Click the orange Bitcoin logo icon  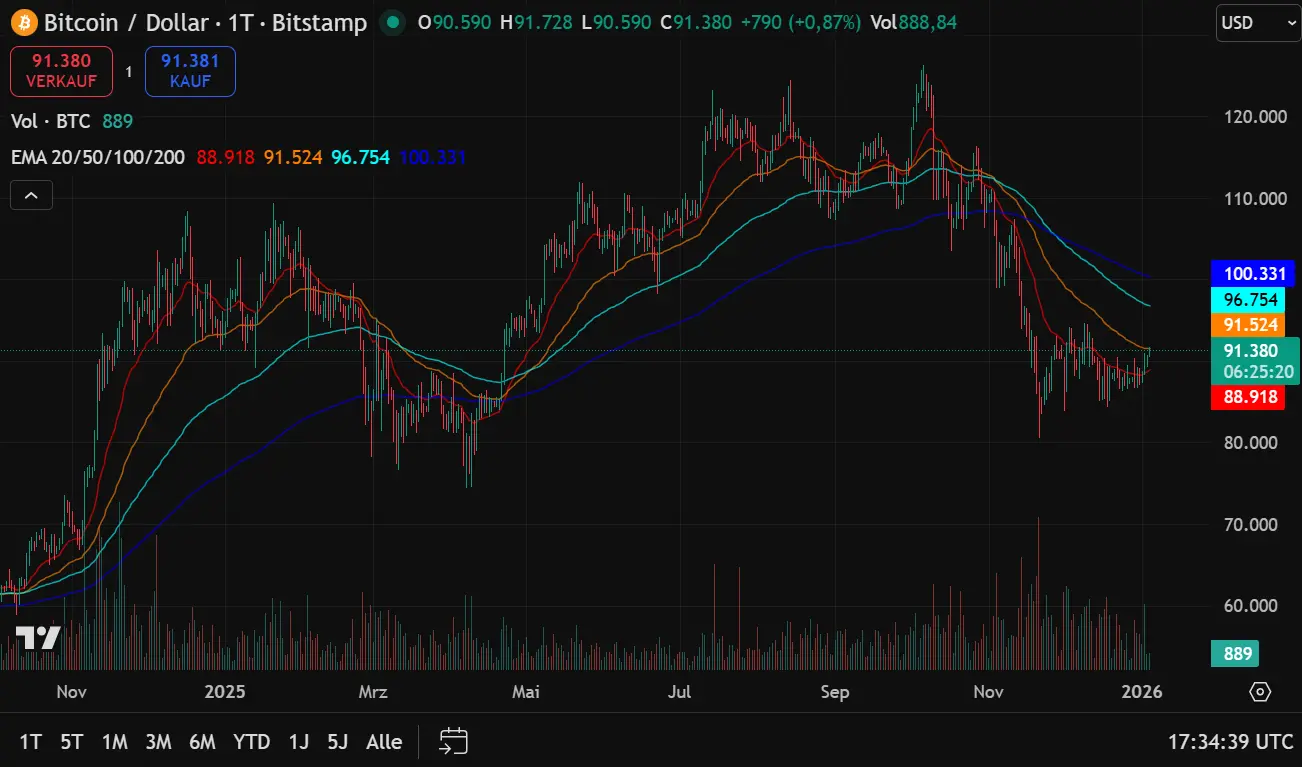pyautogui.click(x=23, y=22)
